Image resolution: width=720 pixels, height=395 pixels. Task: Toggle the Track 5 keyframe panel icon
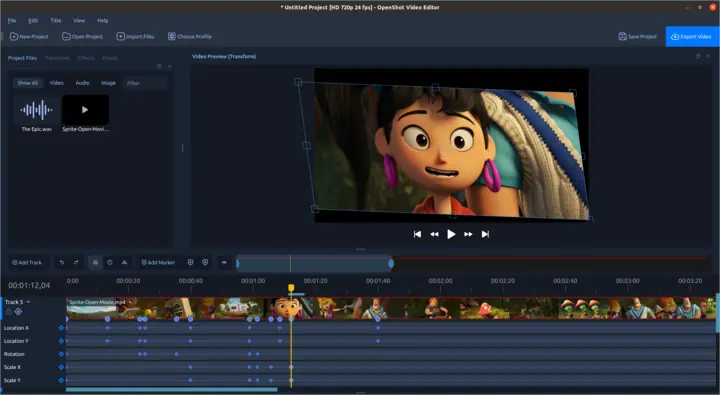(18, 311)
